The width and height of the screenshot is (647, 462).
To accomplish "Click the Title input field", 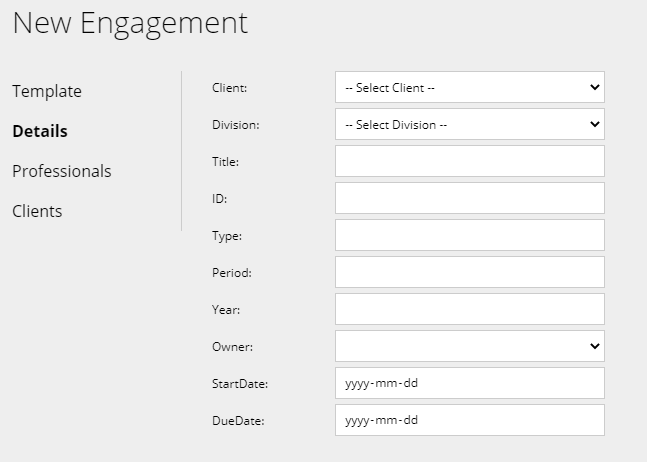I will click(x=469, y=161).
